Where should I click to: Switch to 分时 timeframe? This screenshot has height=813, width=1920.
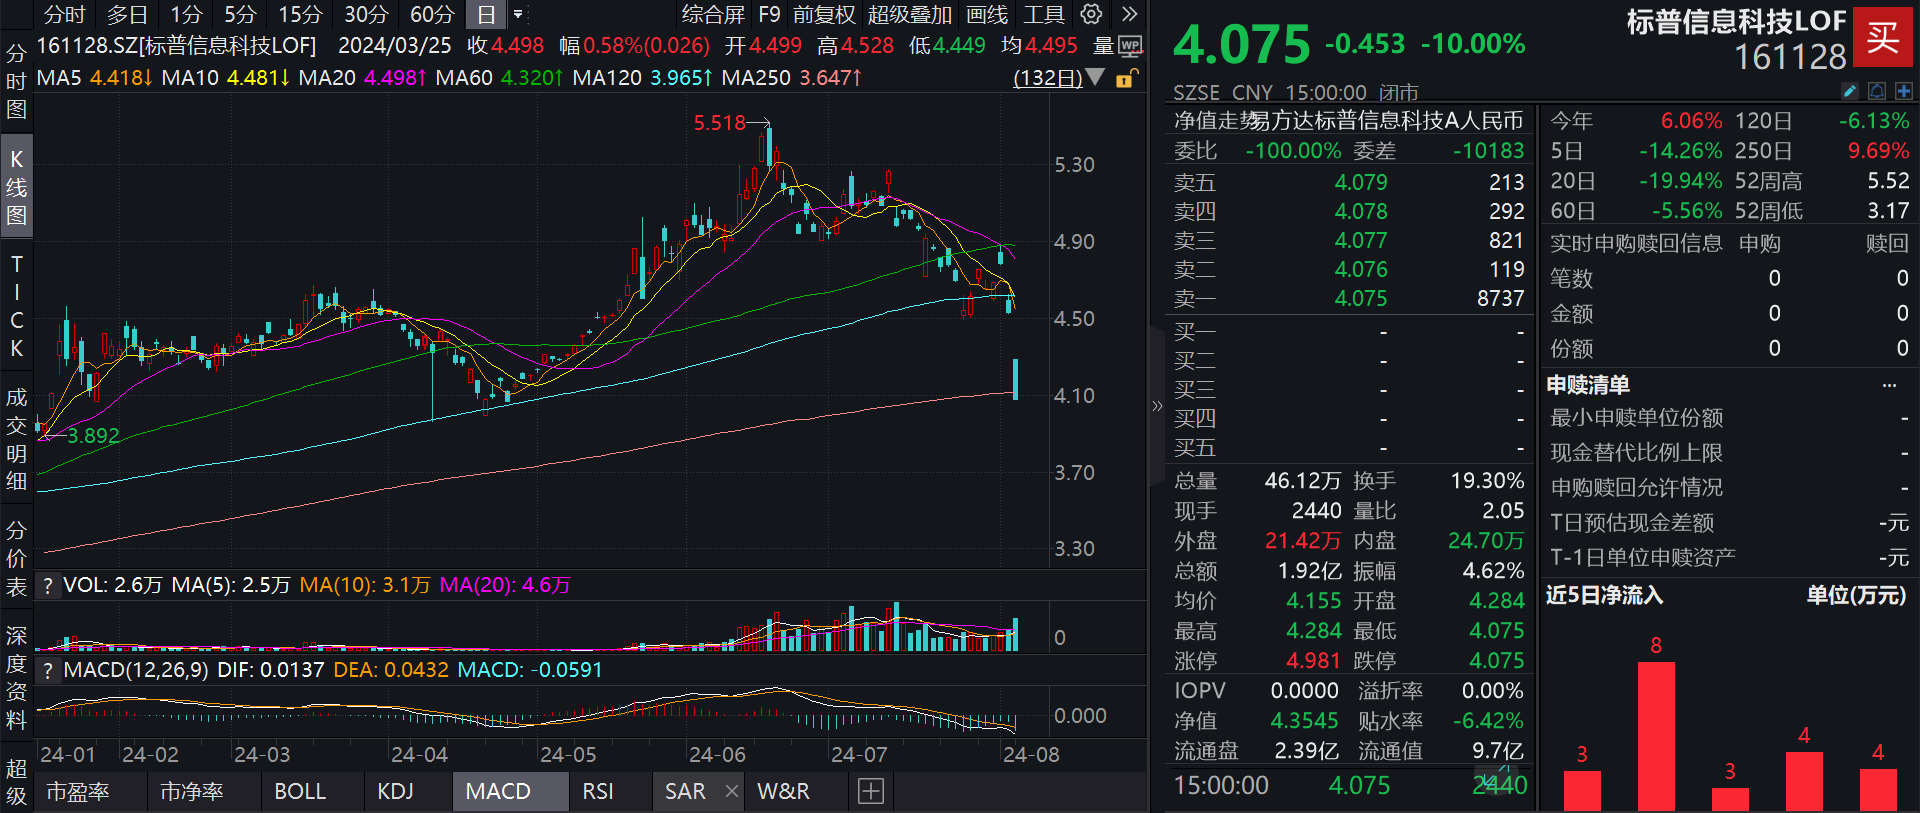pyautogui.click(x=65, y=14)
